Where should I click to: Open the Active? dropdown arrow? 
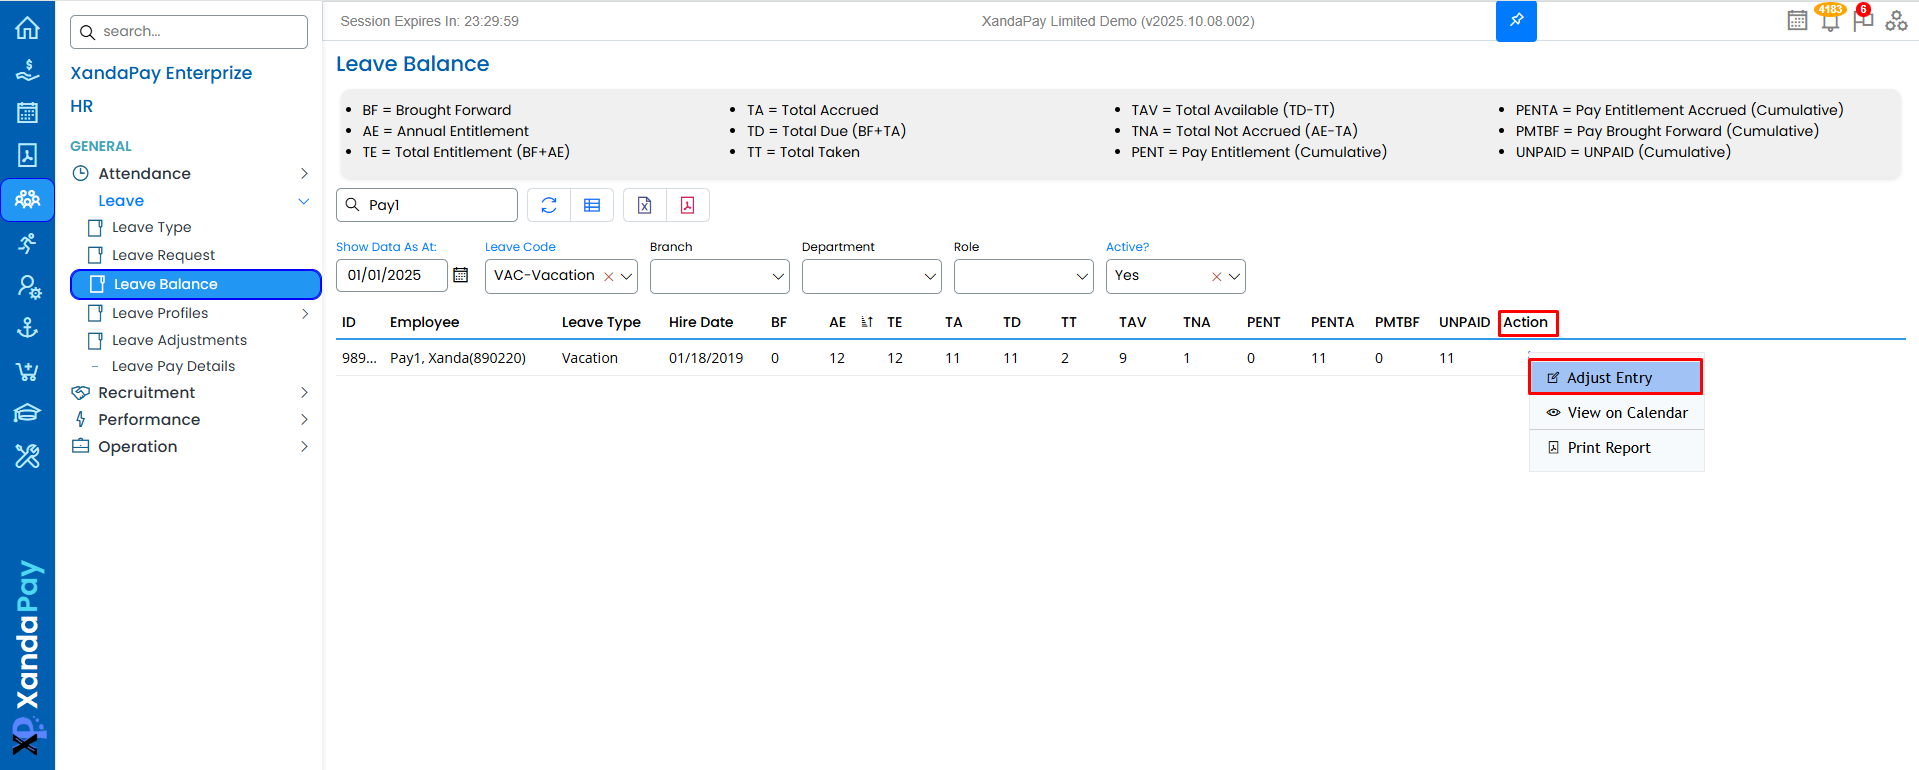(x=1235, y=277)
